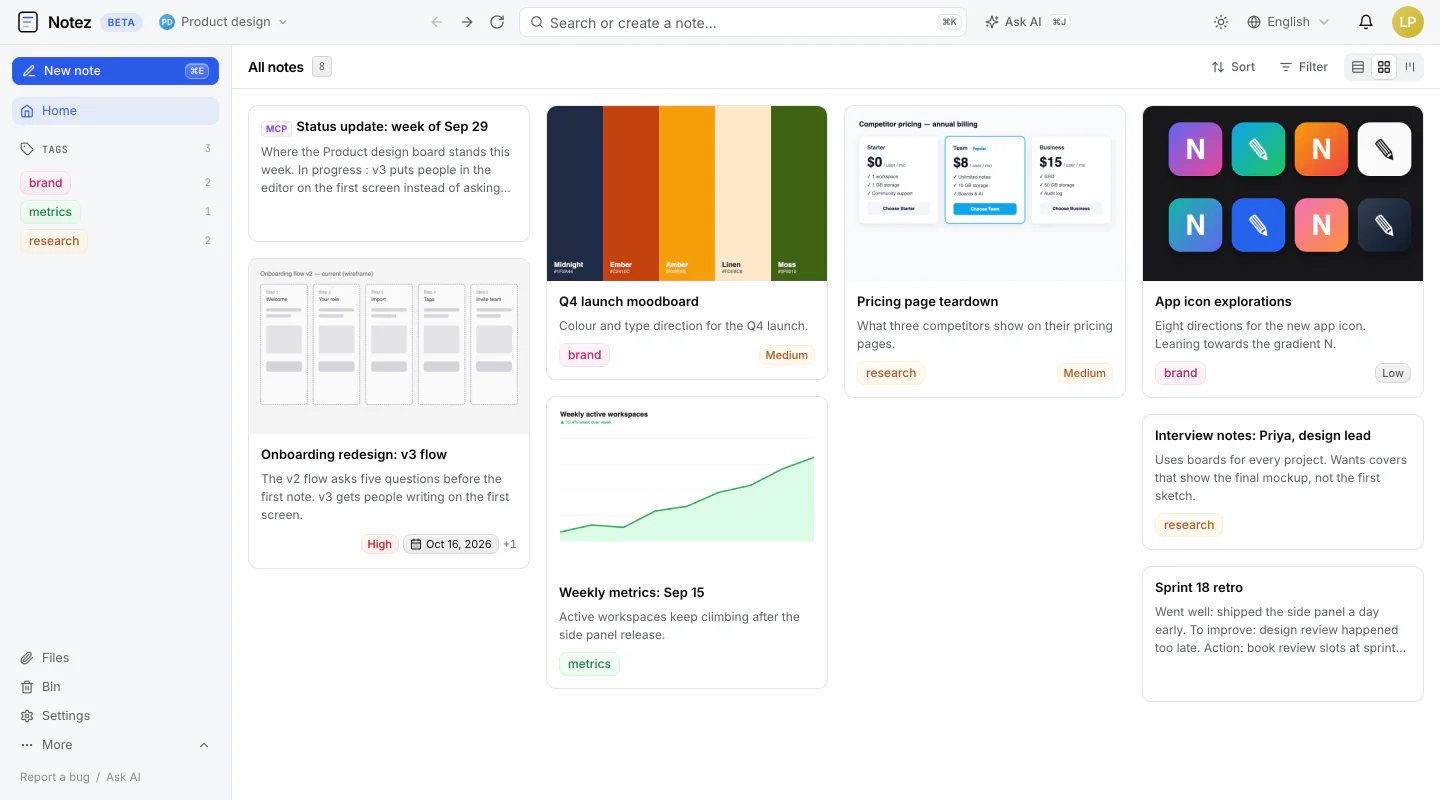Open Files in the sidebar
The width and height of the screenshot is (1440, 800).
point(115,658)
